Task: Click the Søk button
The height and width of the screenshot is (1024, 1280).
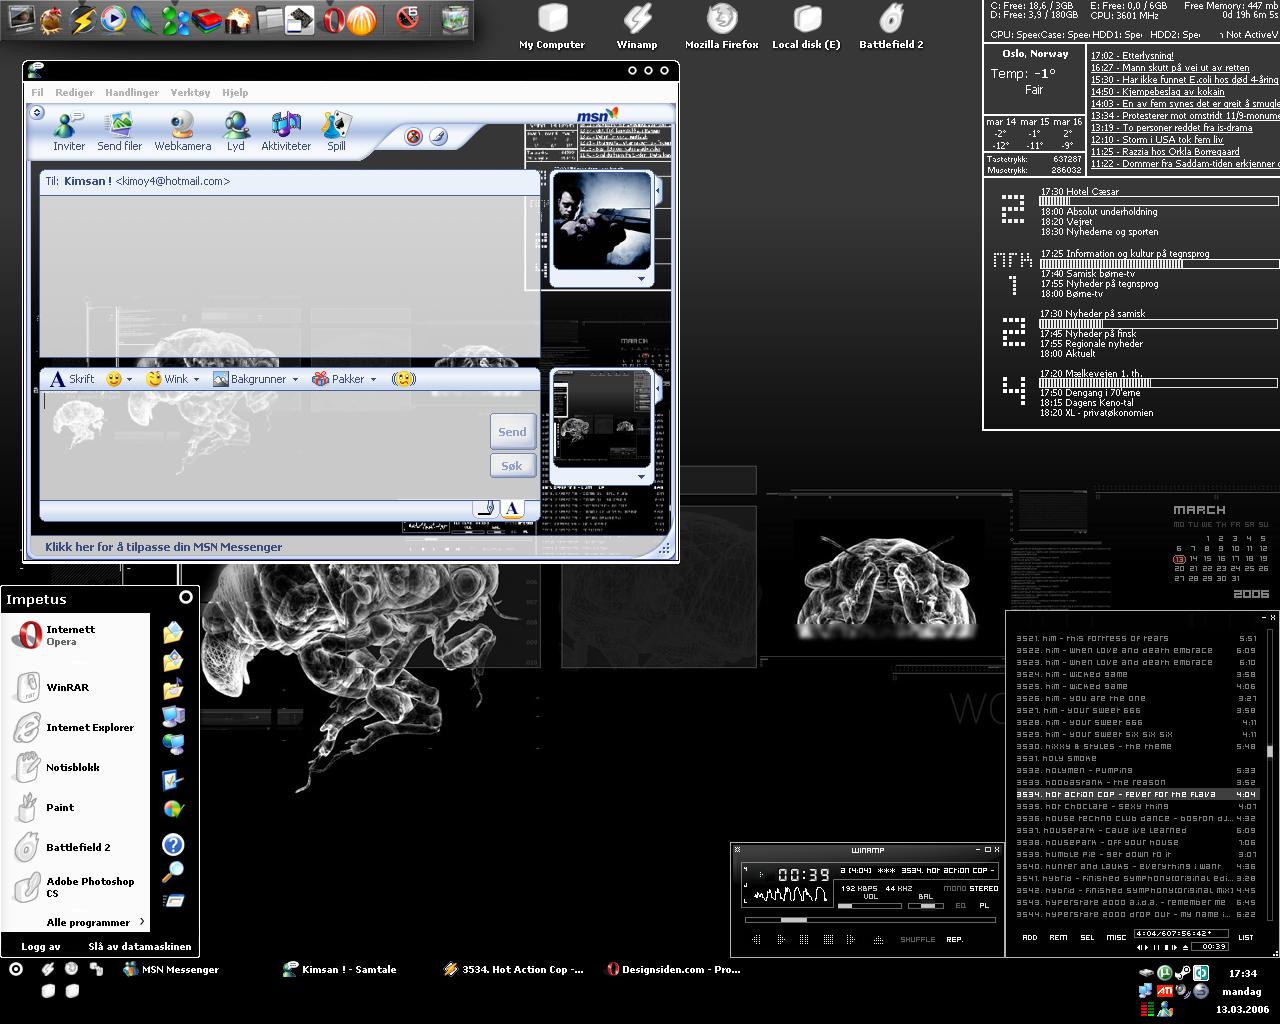Action: (x=512, y=465)
